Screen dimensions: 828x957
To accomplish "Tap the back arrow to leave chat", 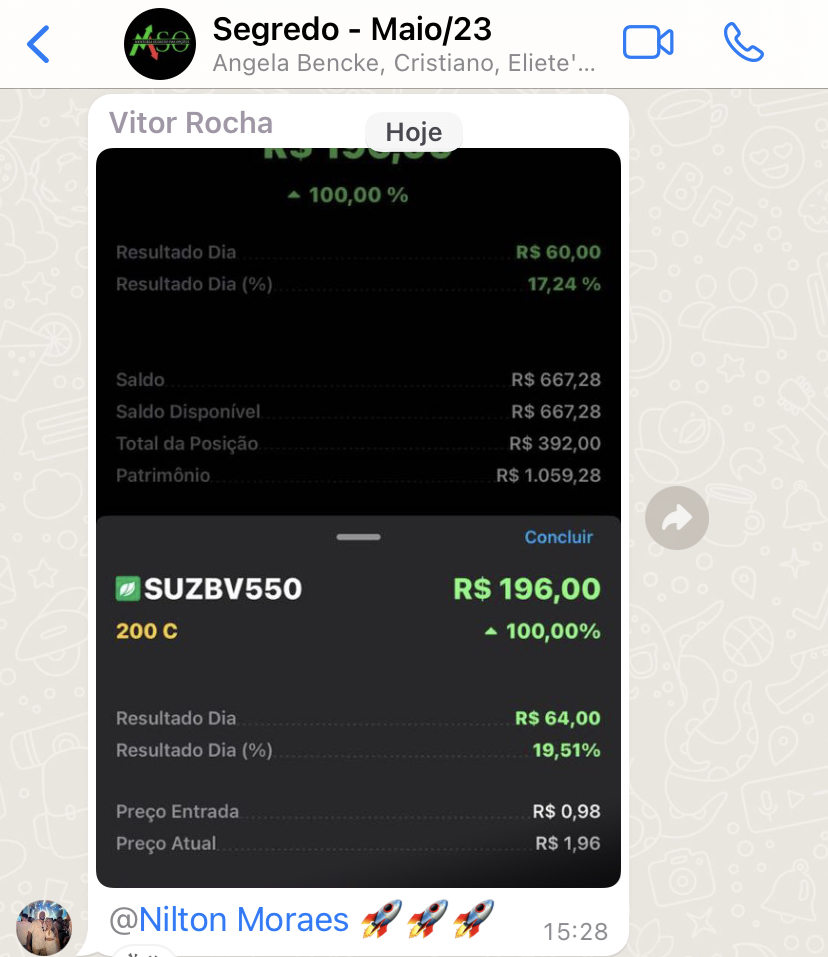I will [38, 44].
